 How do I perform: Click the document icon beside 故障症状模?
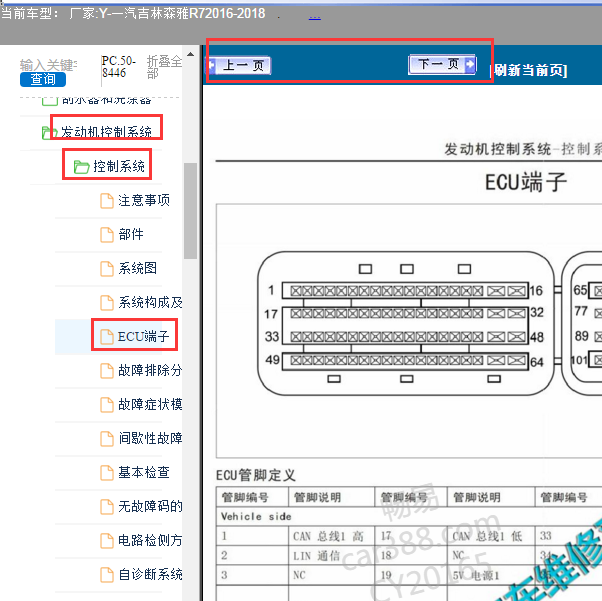tap(107, 405)
